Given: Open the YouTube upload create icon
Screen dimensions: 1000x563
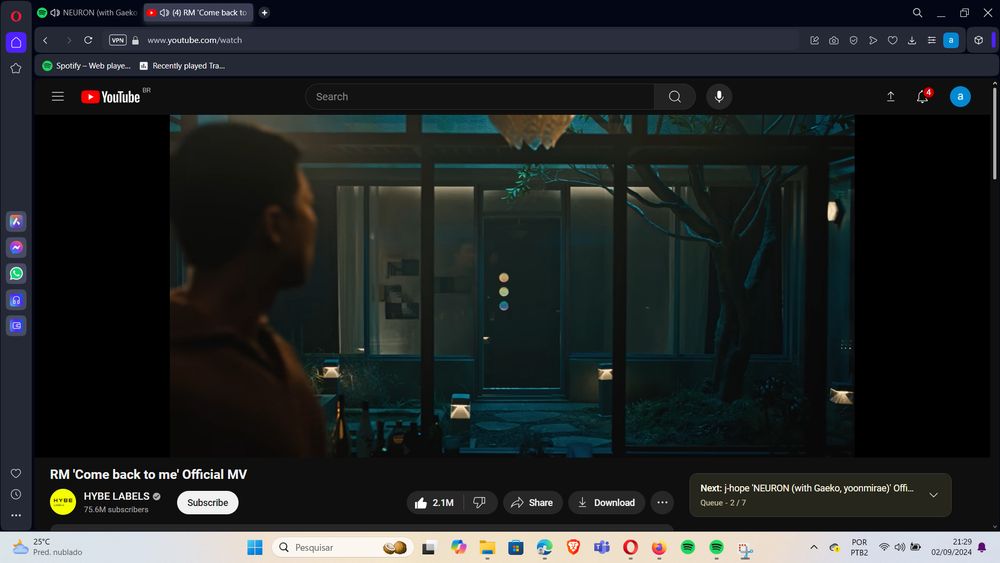Looking at the screenshot, I should point(890,97).
